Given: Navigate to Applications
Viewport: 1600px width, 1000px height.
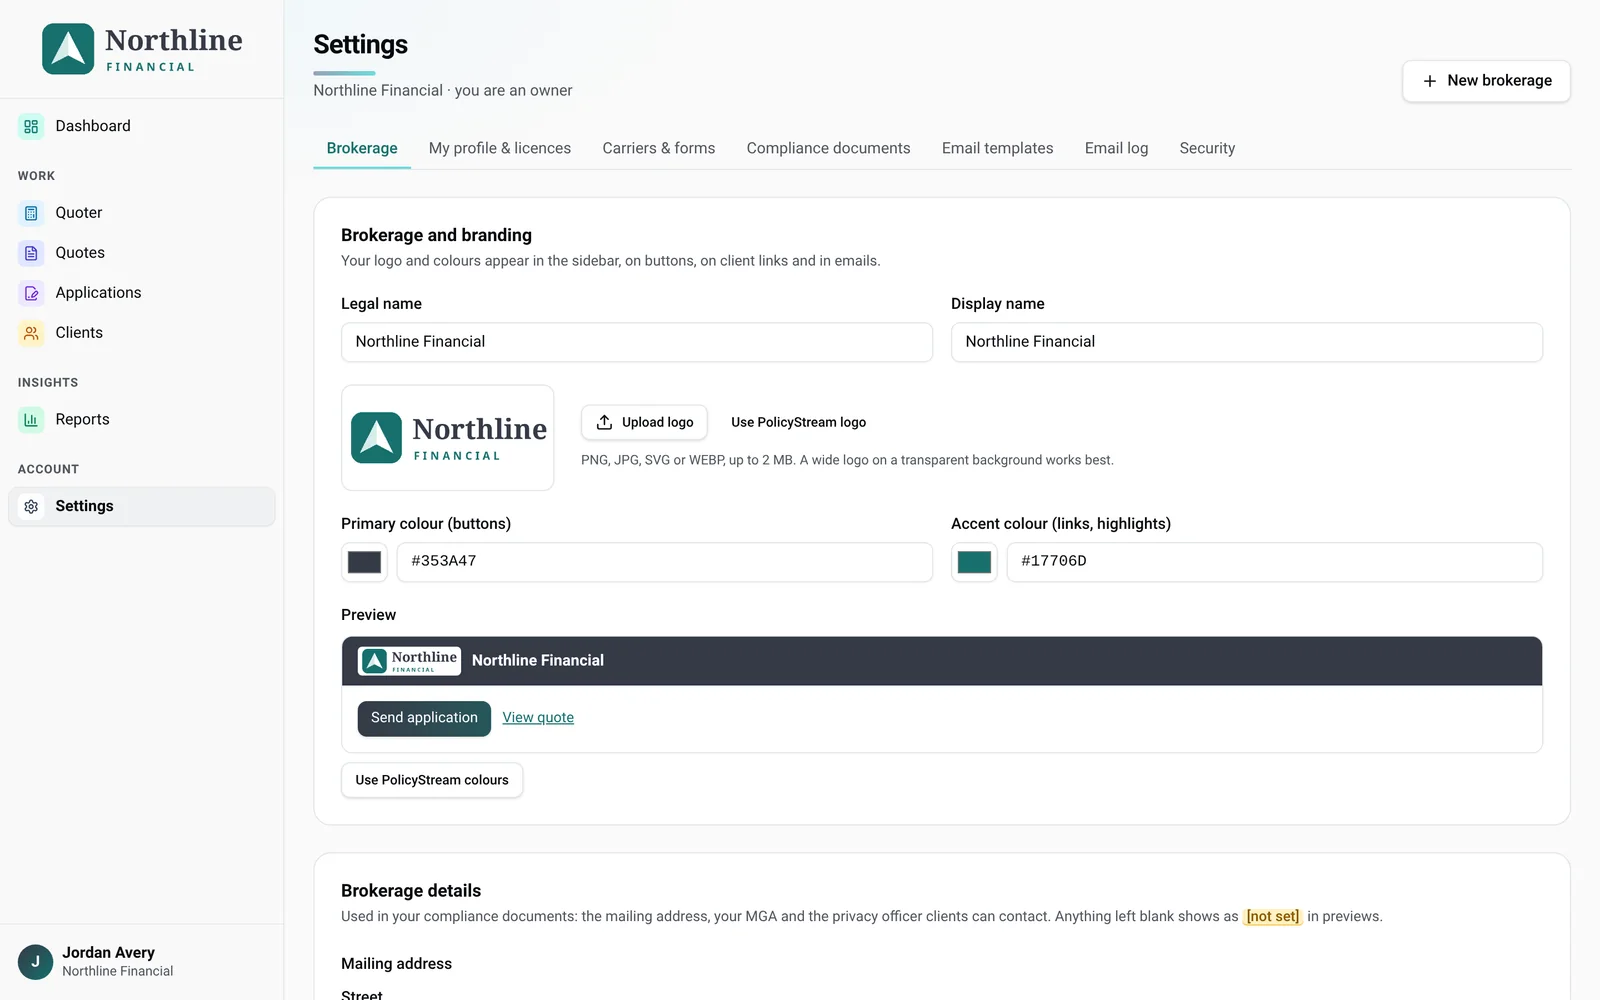Looking at the screenshot, I should tap(142, 293).
